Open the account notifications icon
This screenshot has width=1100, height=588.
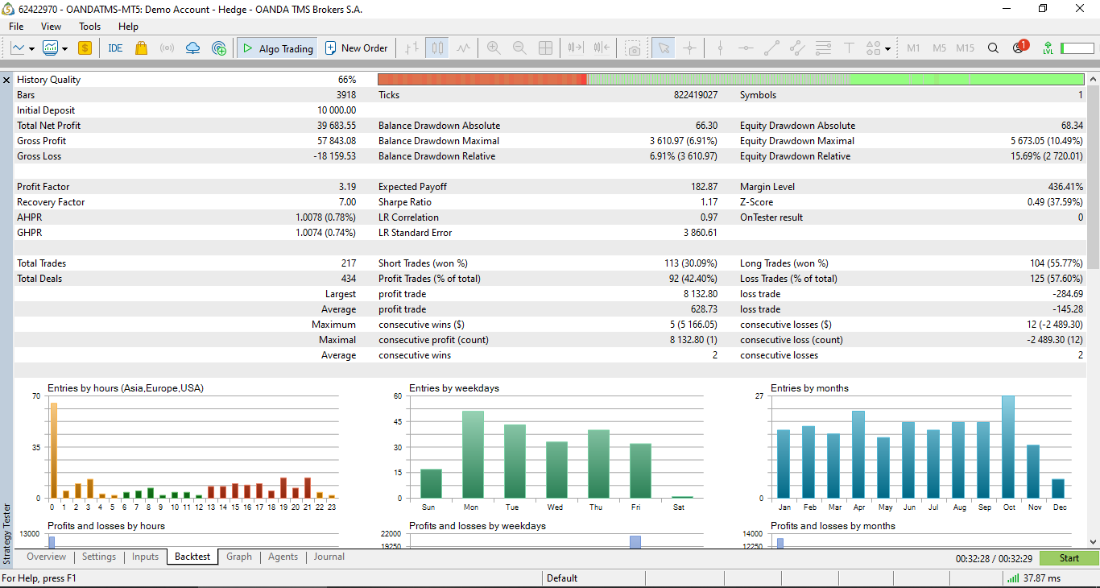[x=1019, y=47]
